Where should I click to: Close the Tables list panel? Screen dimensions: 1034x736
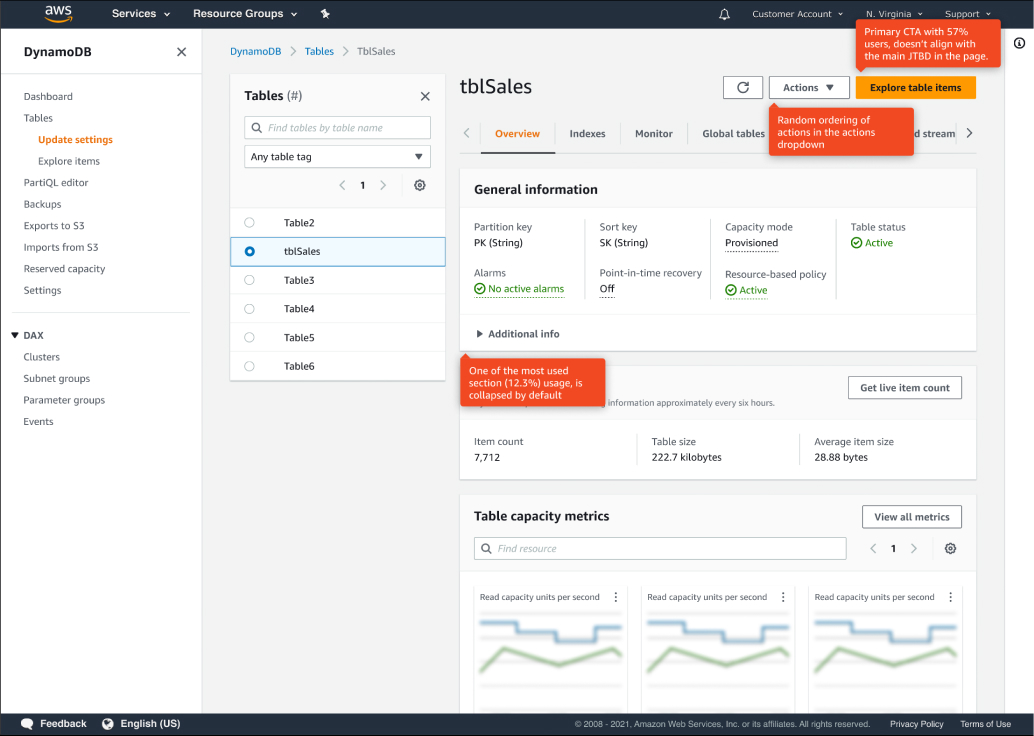coord(425,96)
